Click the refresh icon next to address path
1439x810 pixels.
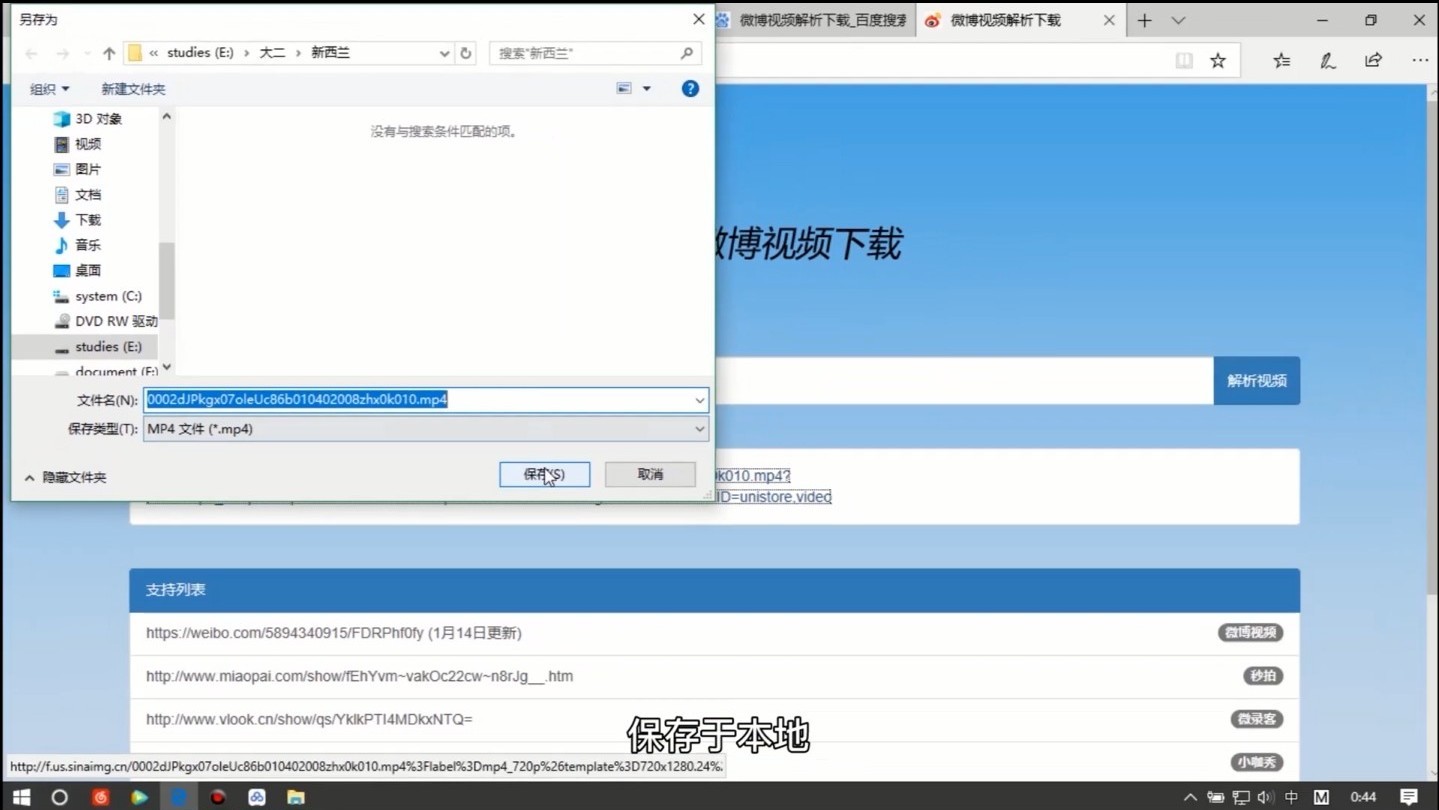pyautogui.click(x=466, y=52)
